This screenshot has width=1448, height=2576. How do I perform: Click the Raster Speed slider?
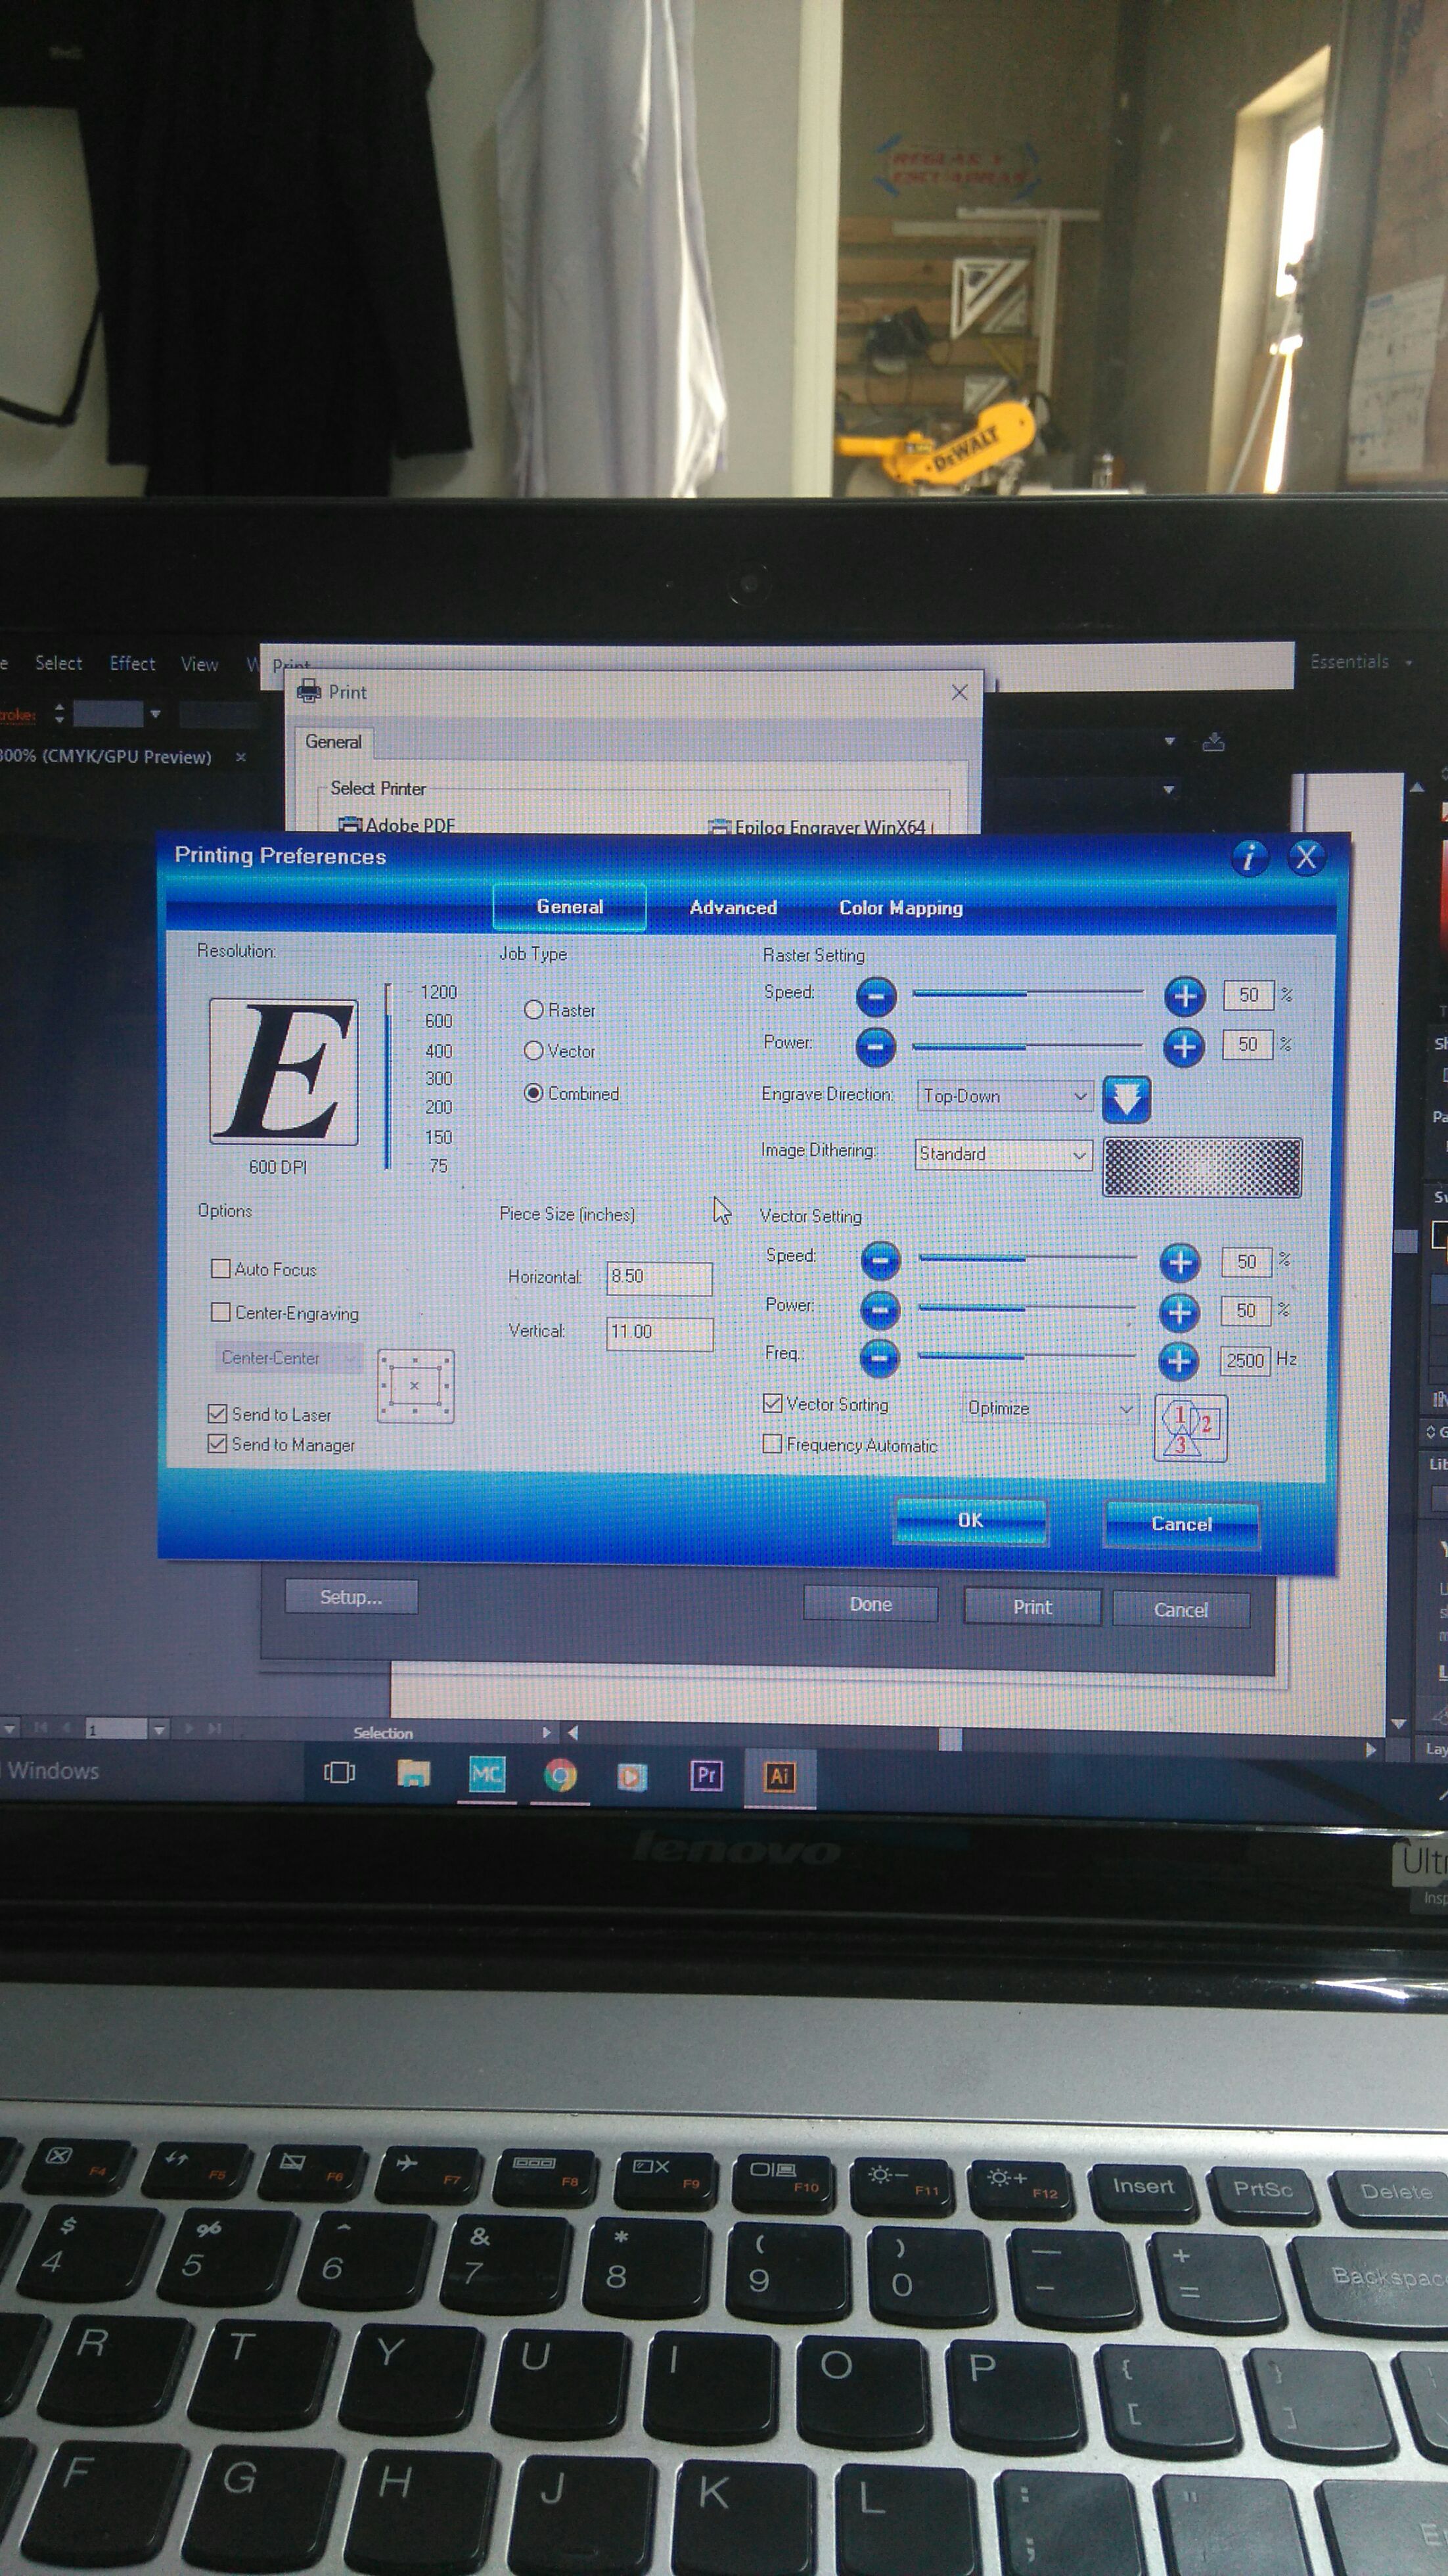tap(1029, 993)
